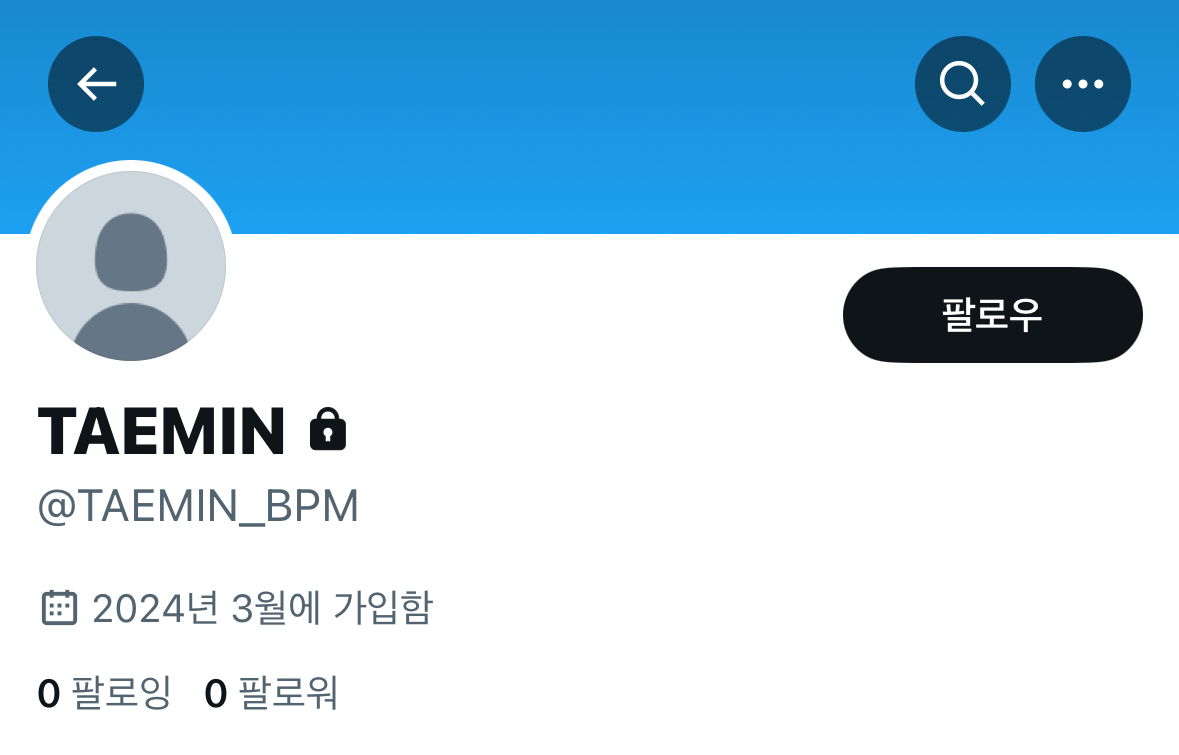The width and height of the screenshot is (1179, 755).
Task: Click the zero count before 팔로워
Action: [216, 693]
